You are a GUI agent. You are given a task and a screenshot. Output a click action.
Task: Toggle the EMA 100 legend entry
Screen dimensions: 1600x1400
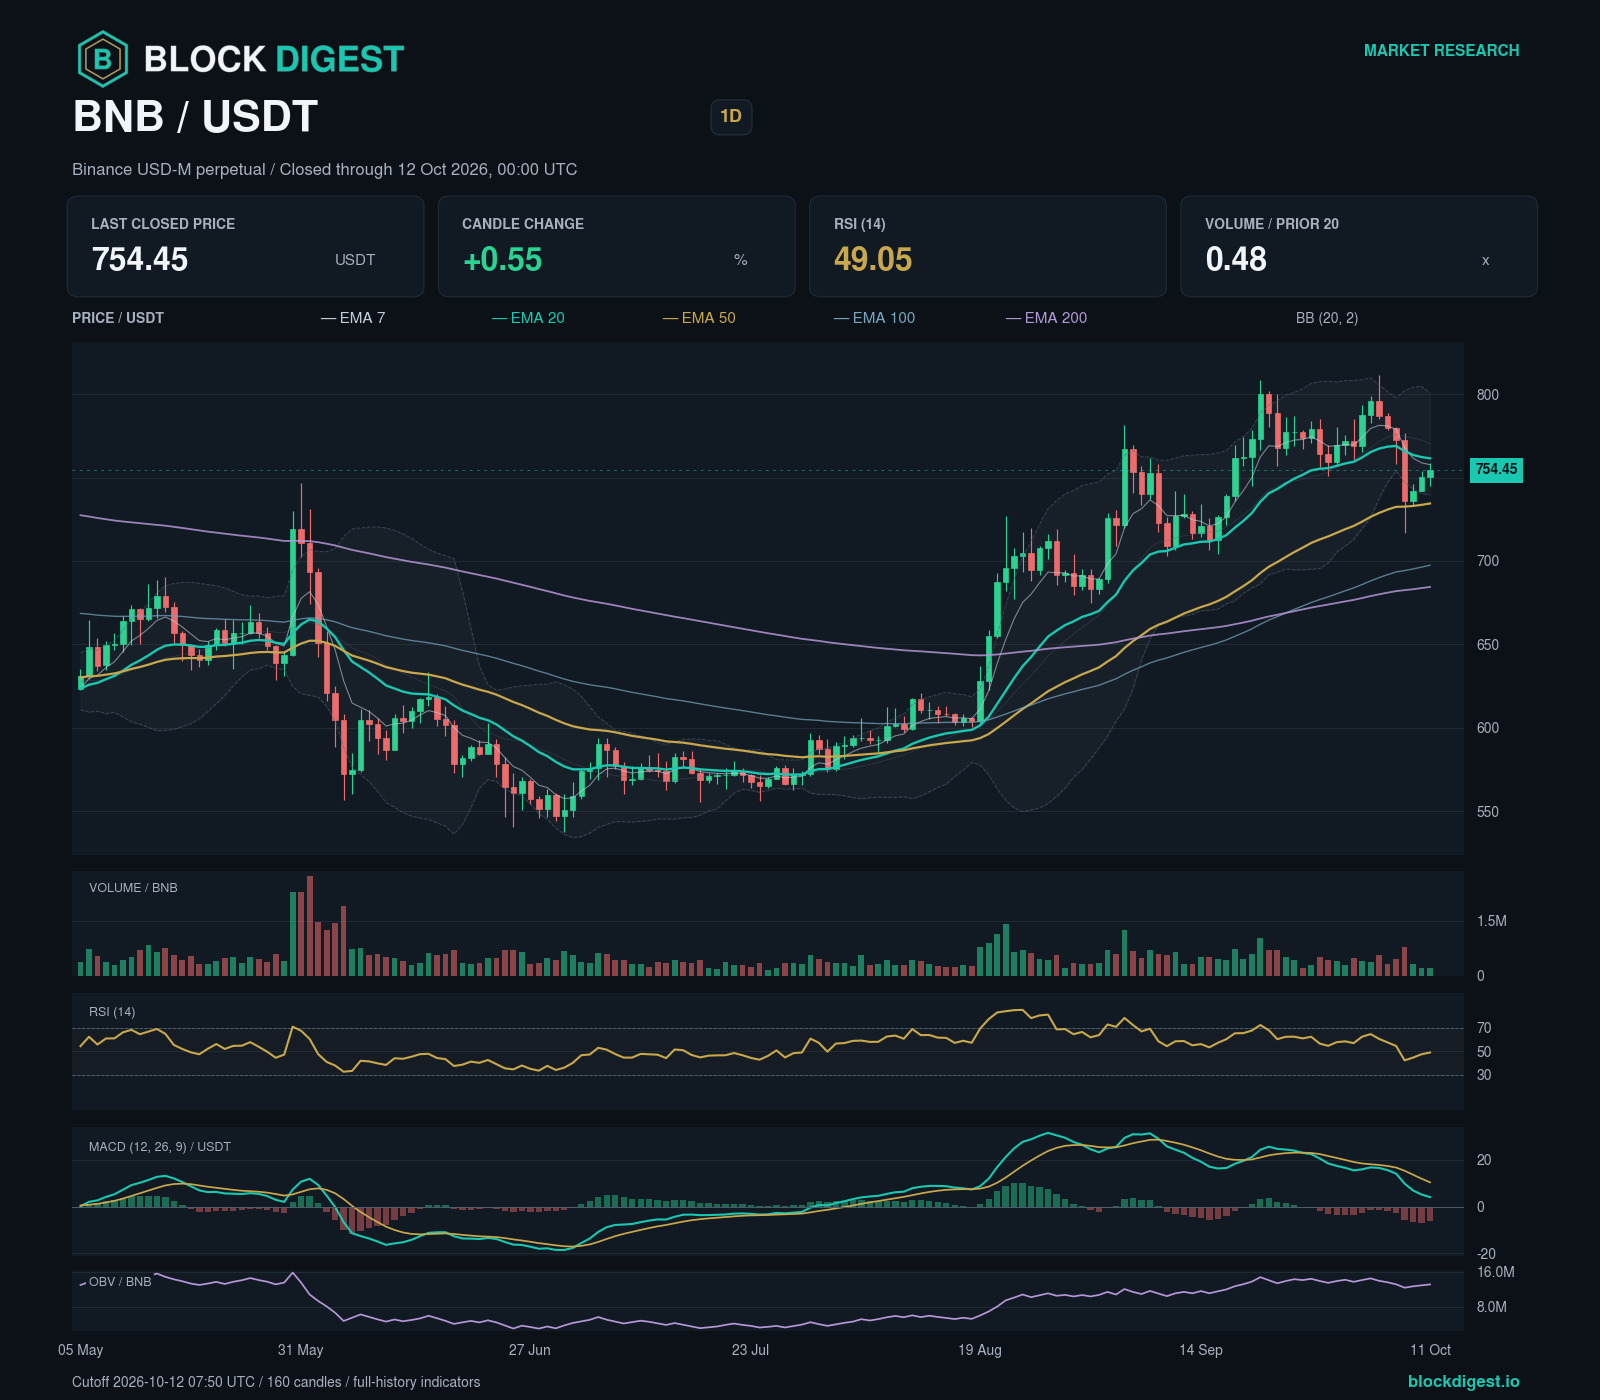[875, 318]
